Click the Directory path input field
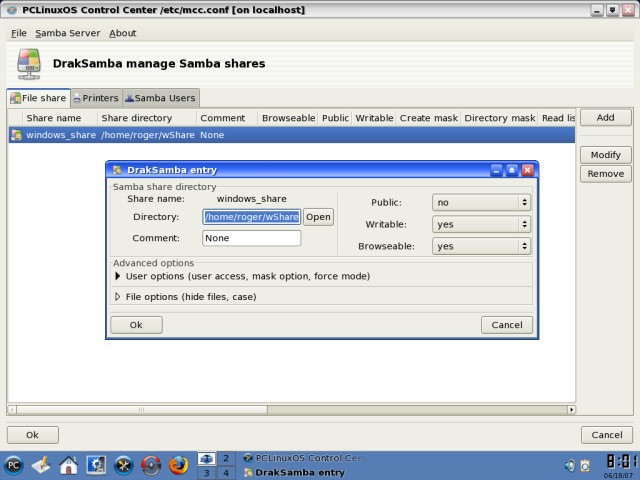The height and width of the screenshot is (480, 640). pos(251,217)
